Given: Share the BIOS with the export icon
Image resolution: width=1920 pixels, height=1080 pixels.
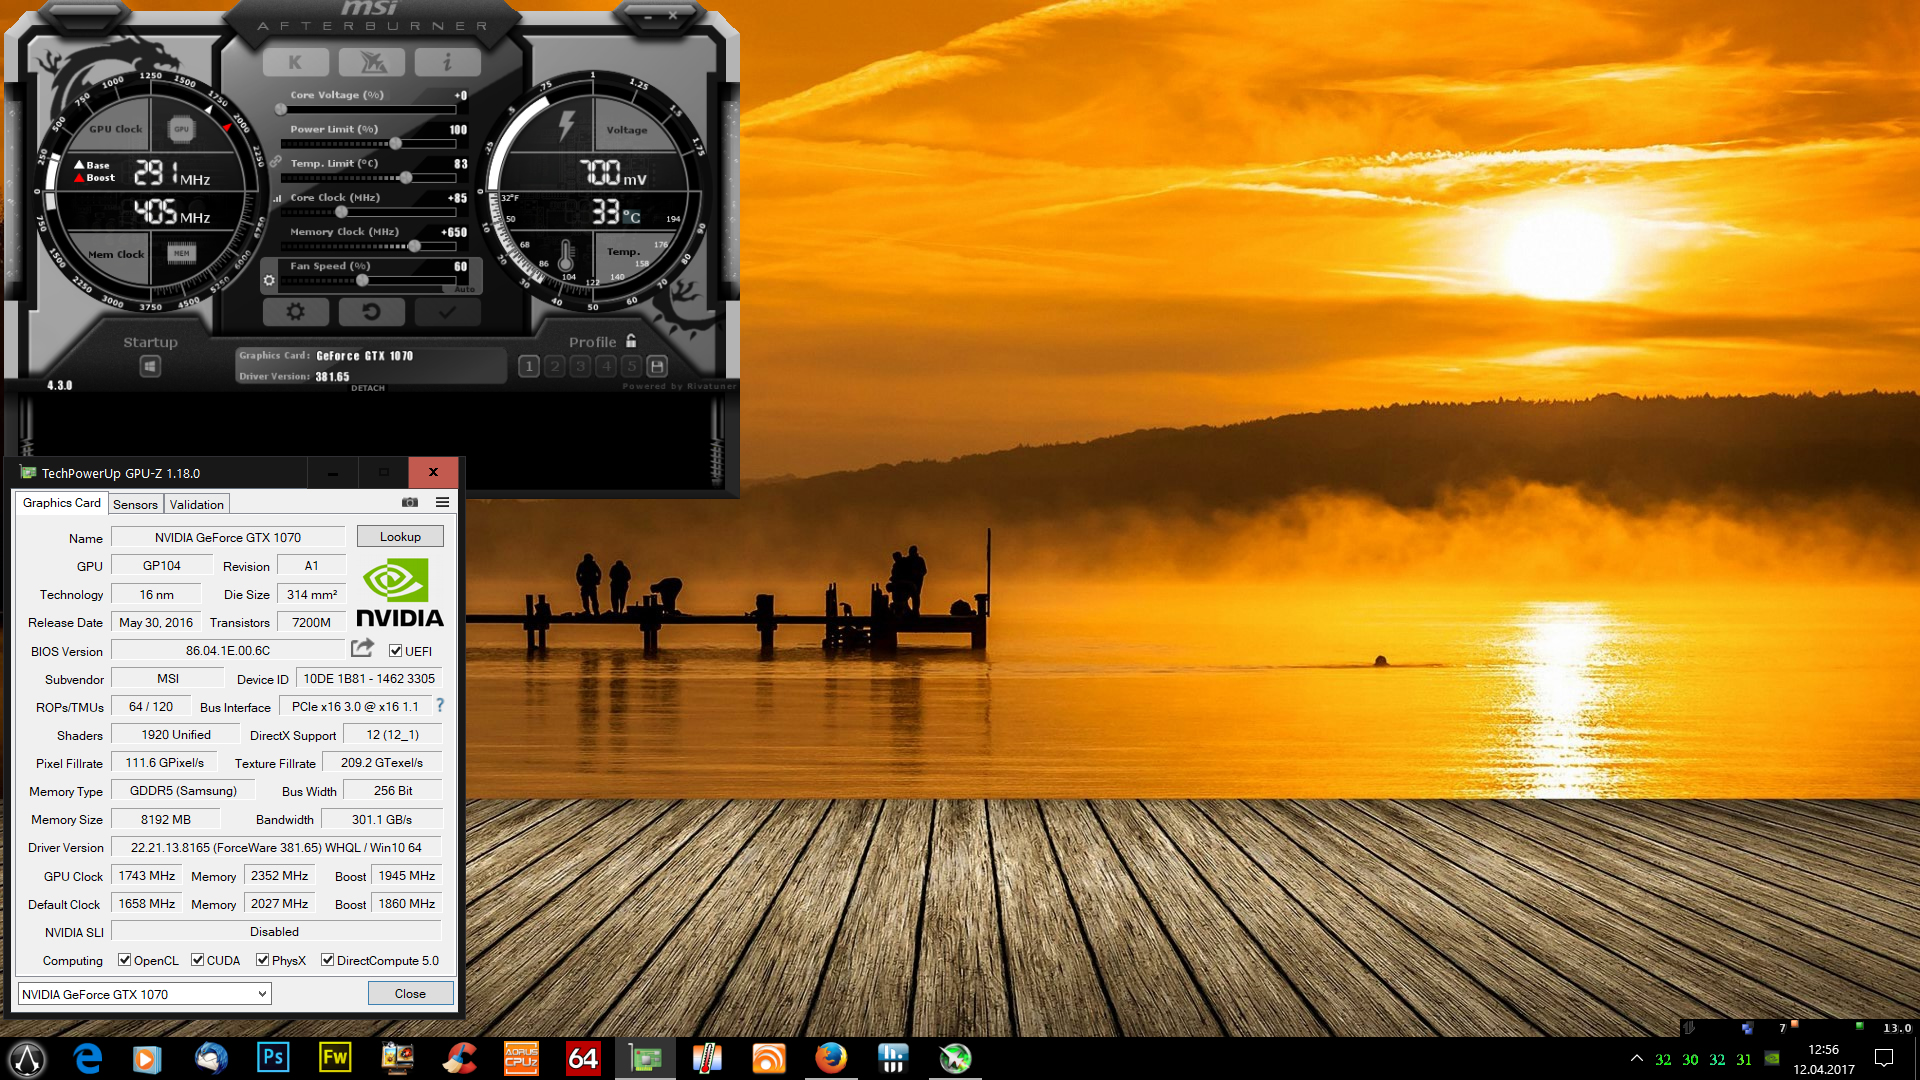Looking at the screenshot, I should pyautogui.click(x=362, y=649).
